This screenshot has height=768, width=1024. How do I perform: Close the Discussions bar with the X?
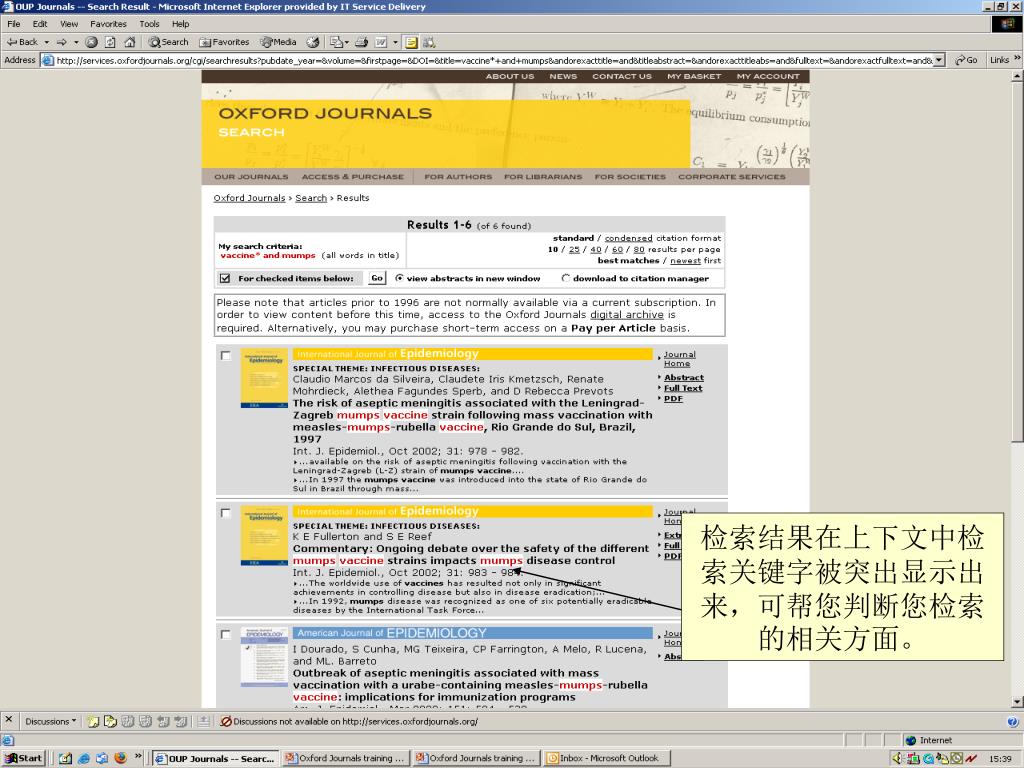tap(8, 720)
